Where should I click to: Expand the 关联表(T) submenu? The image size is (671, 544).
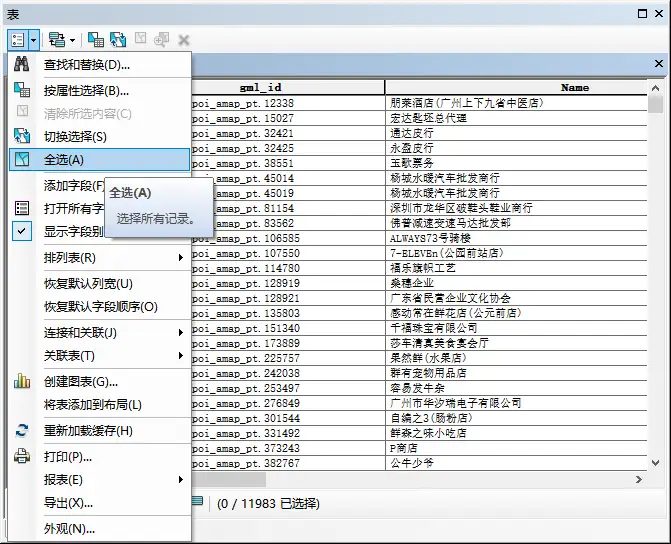pyautogui.click(x=99, y=355)
